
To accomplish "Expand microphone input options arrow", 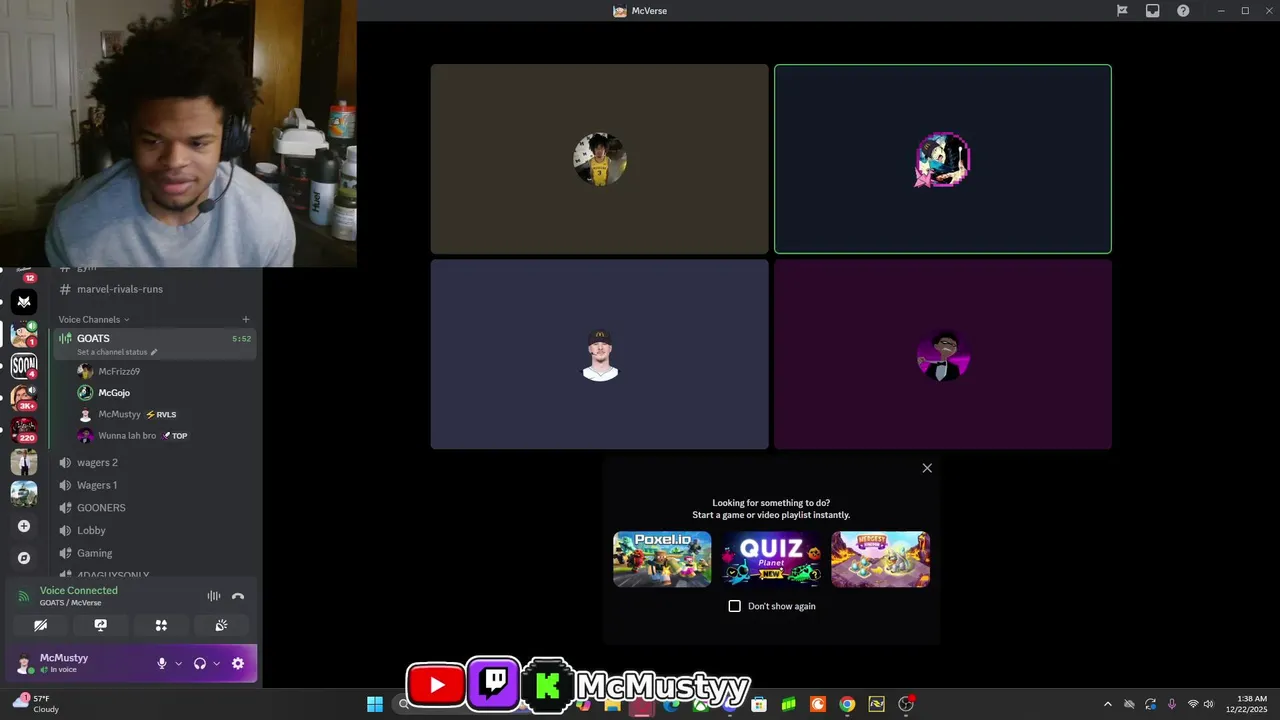I will (179, 663).
